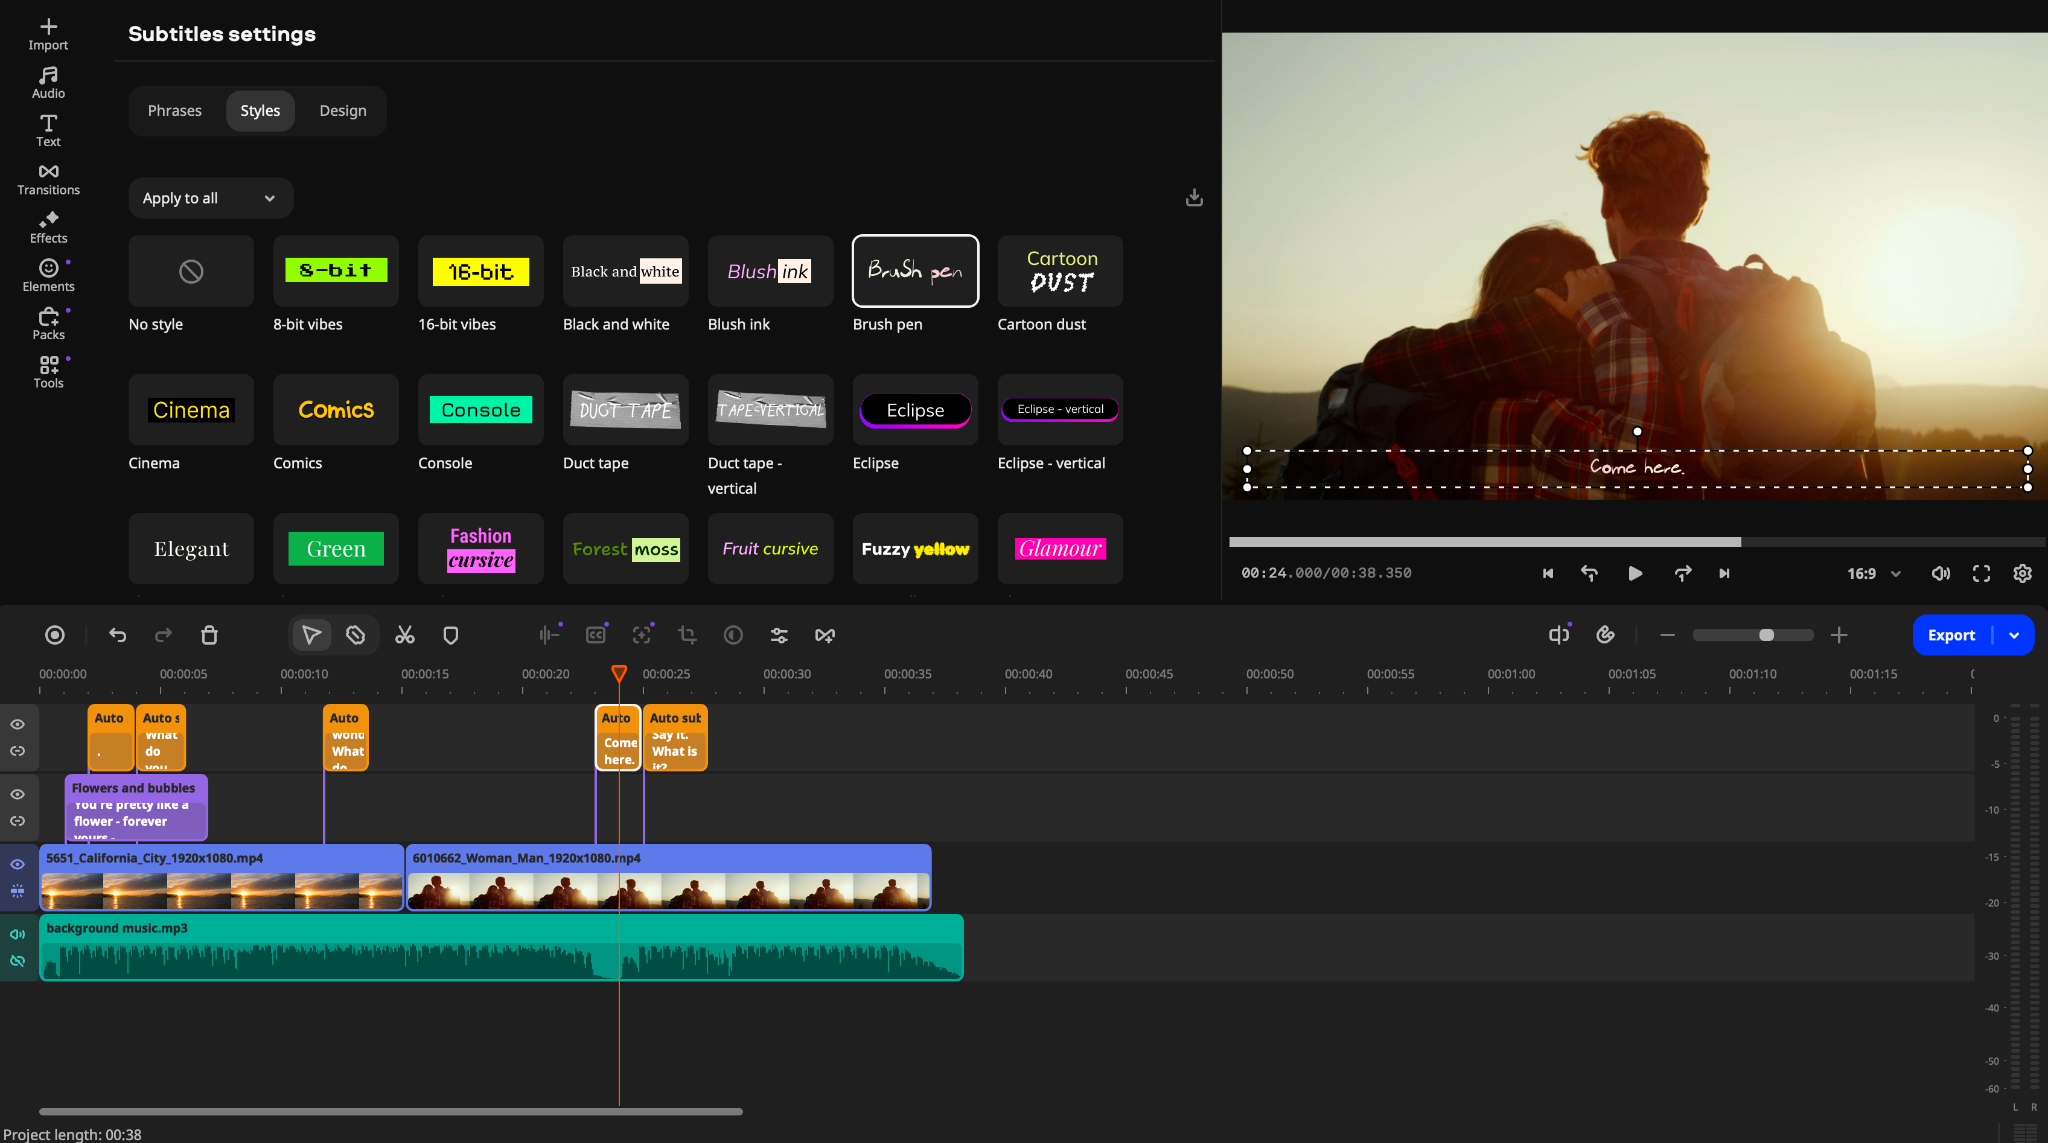Delete the selected clip with the trash icon
2048x1143 pixels.
[209, 635]
